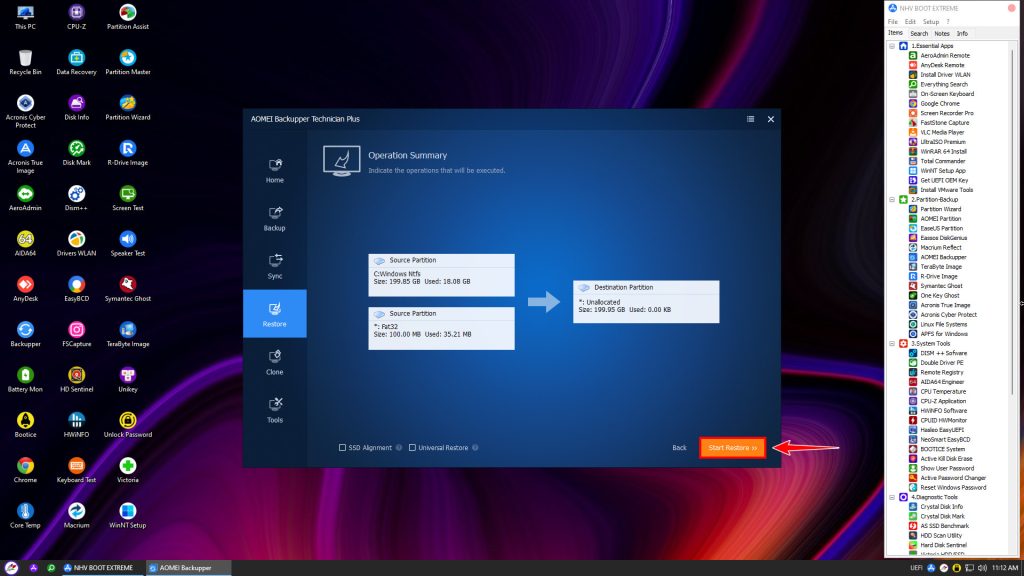Select the Data Recovery desktop icon

point(76,63)
